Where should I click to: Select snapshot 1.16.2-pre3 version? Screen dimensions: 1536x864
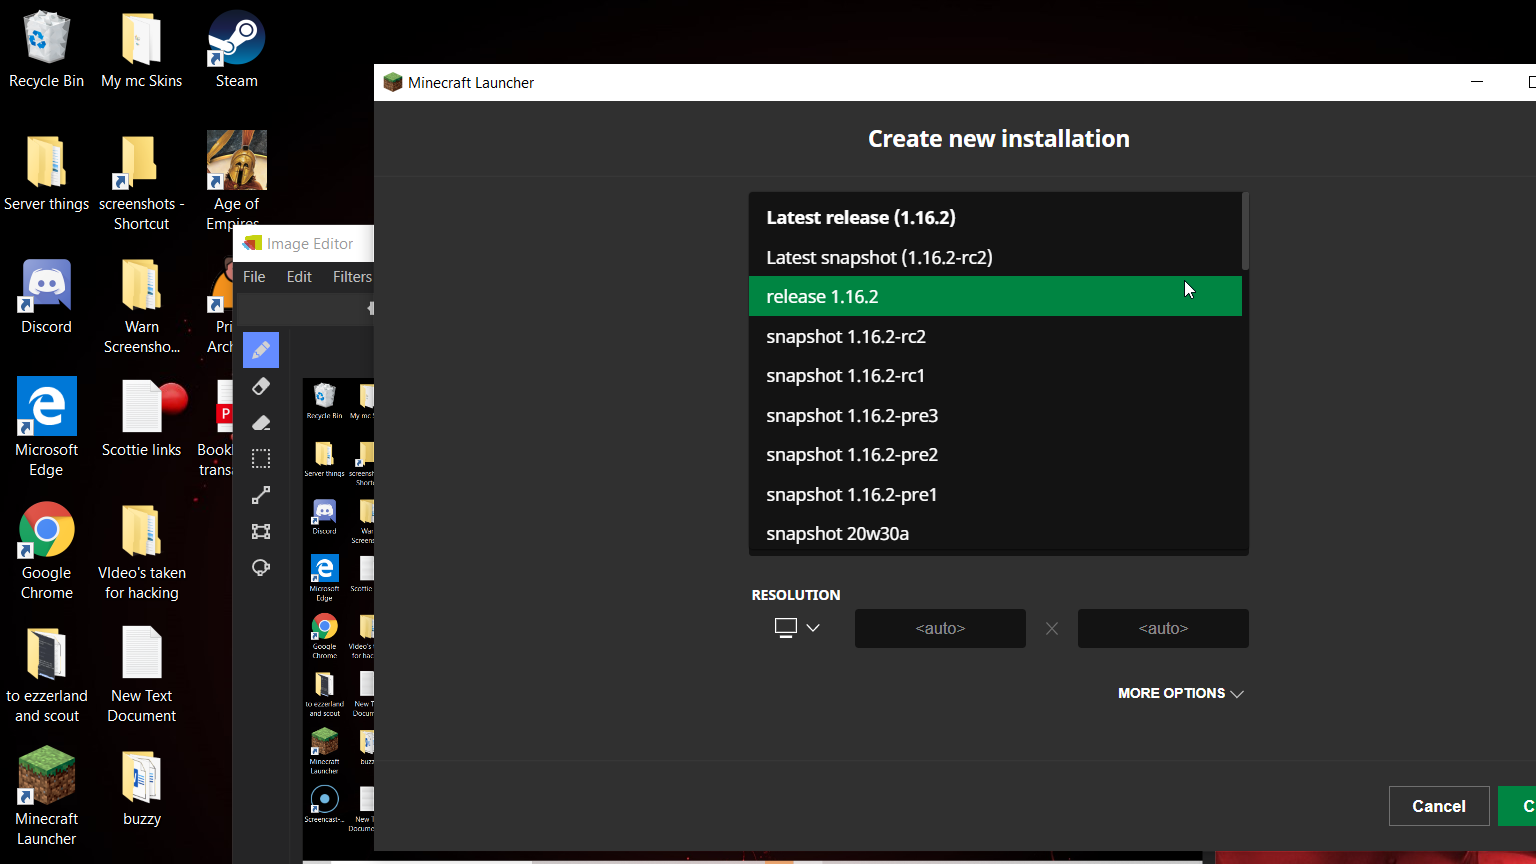coord(852,415)
